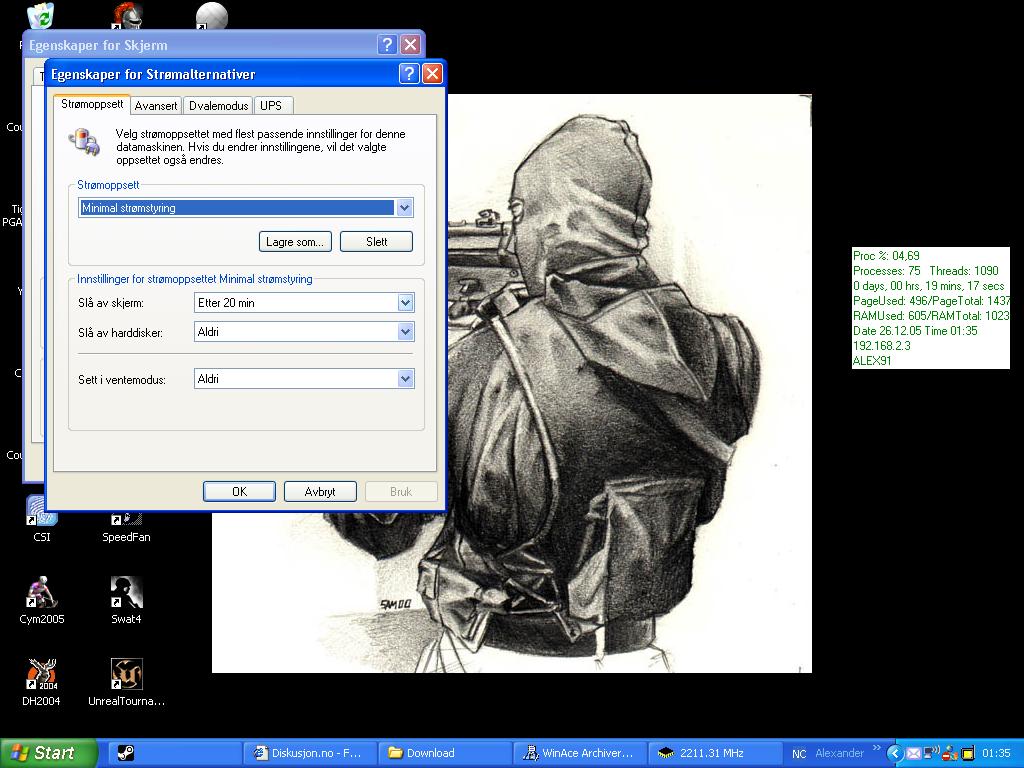Open the knight helmet desktop shortcut
Viewport: 1024px width, 768px height.
coord(126,14)
